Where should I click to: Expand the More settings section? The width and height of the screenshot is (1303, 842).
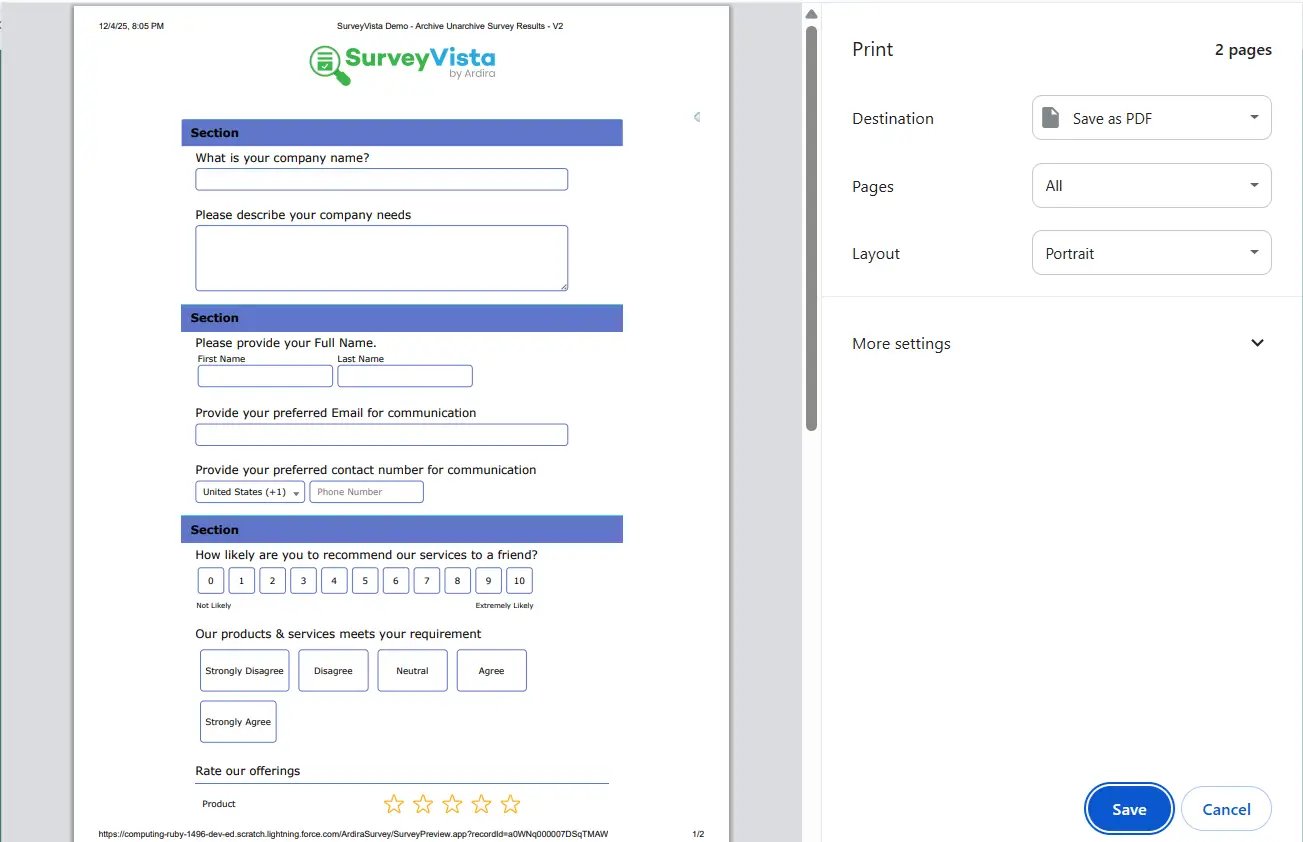(x=1062, y=343)
